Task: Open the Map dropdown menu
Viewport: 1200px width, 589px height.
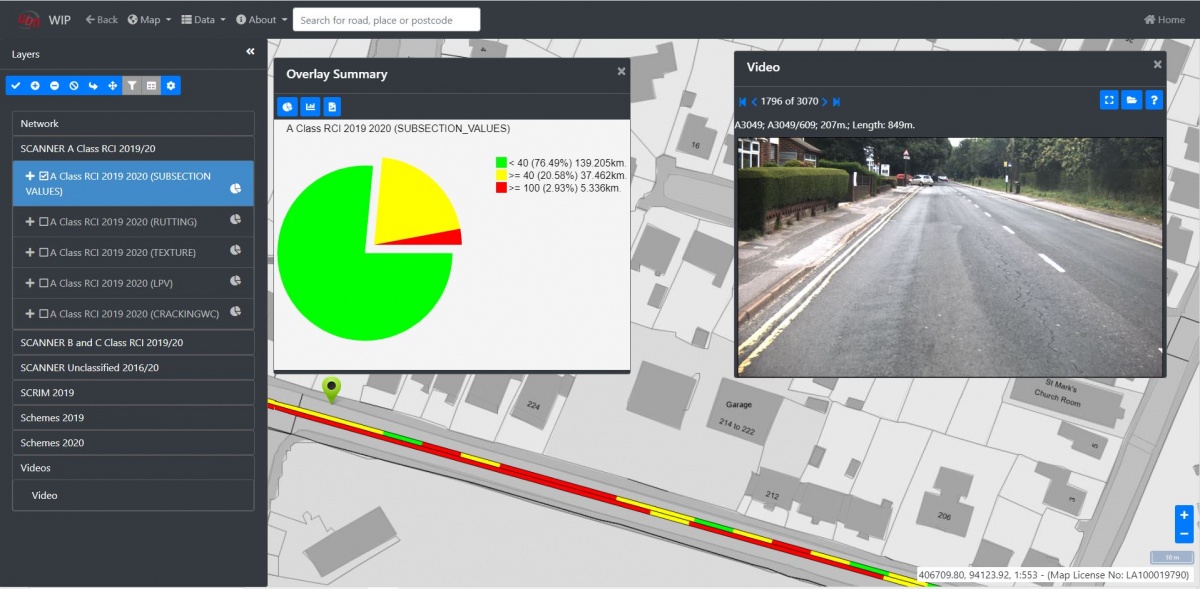Action: tap(150, 19)
